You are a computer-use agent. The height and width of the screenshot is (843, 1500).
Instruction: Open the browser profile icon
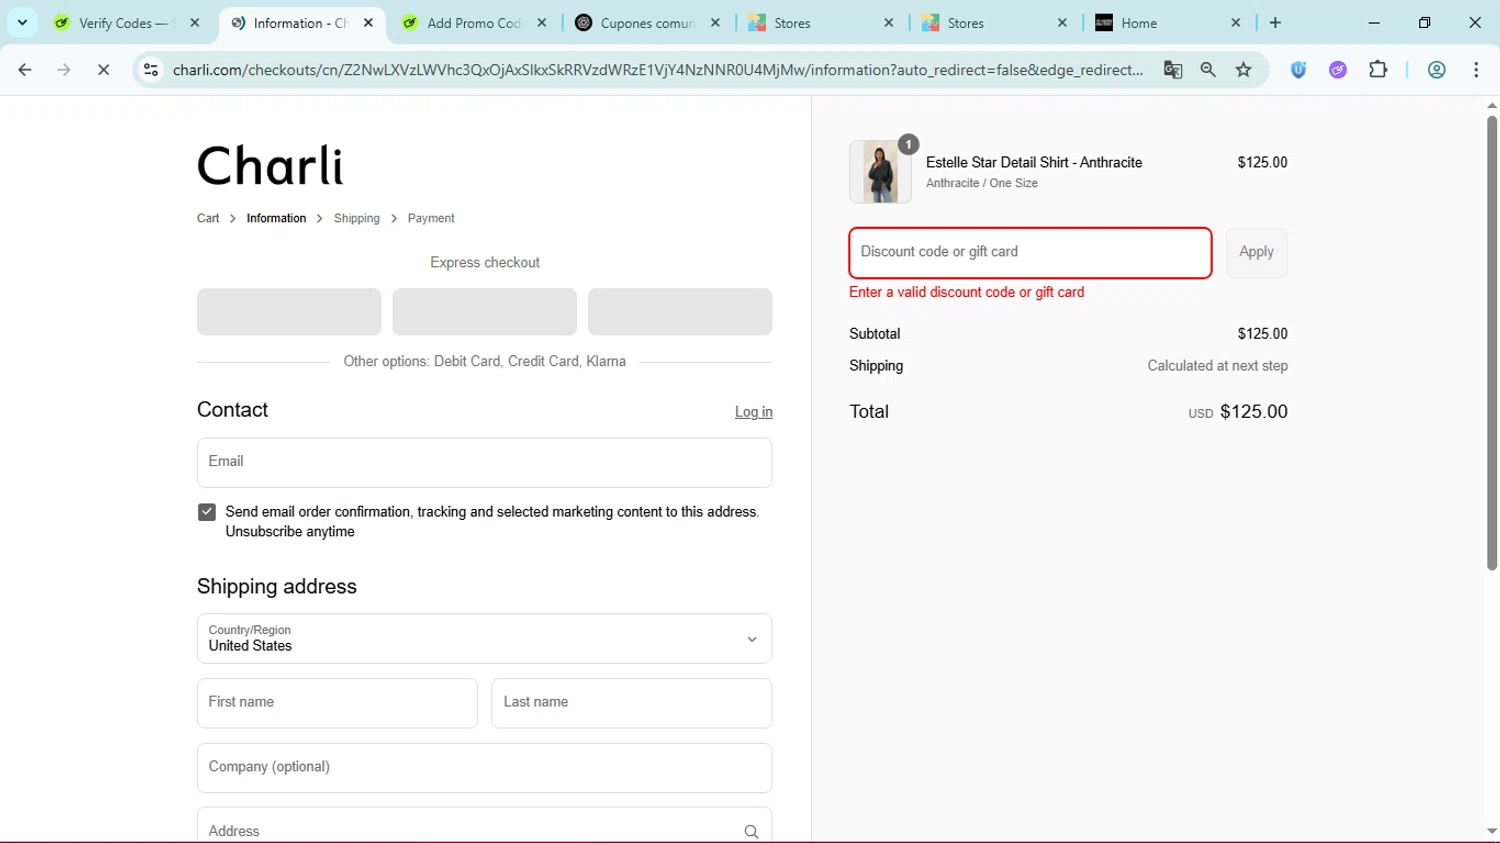1437,69
